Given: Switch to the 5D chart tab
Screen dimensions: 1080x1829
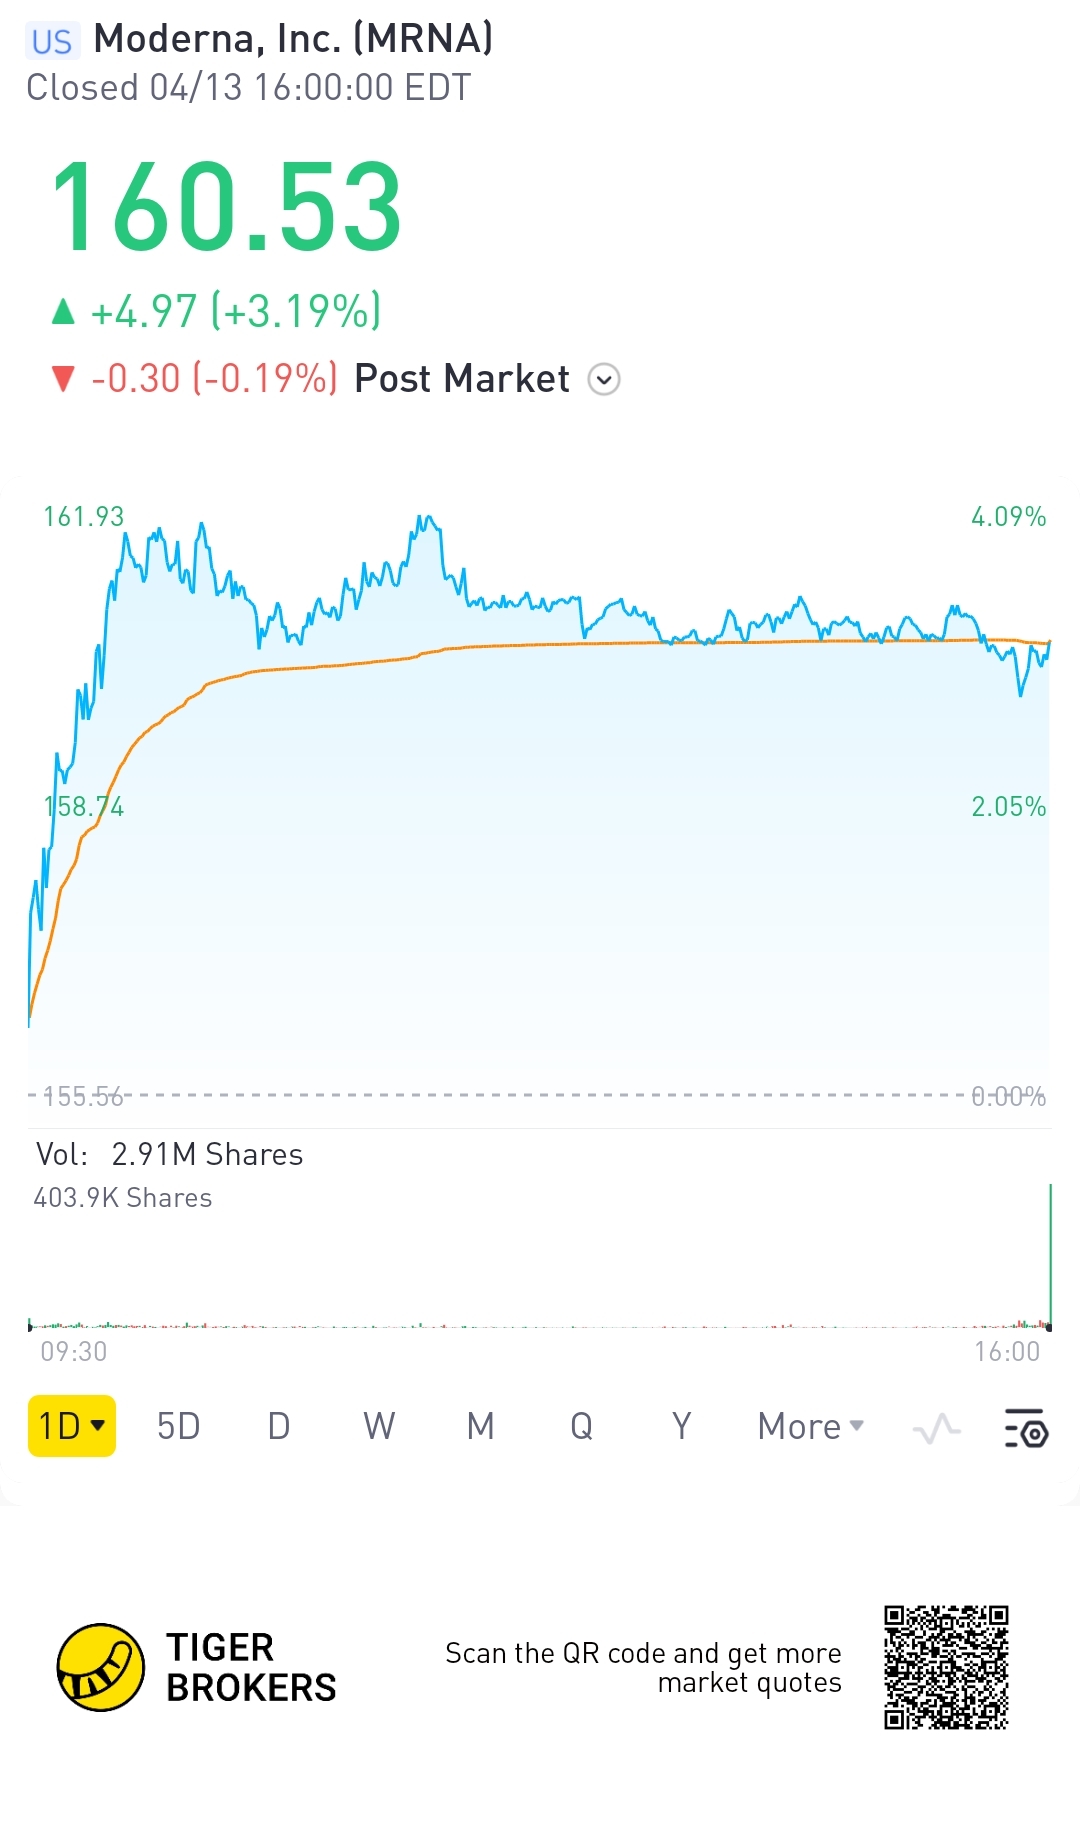Looking at the screenshot, I should (179, 1426).
